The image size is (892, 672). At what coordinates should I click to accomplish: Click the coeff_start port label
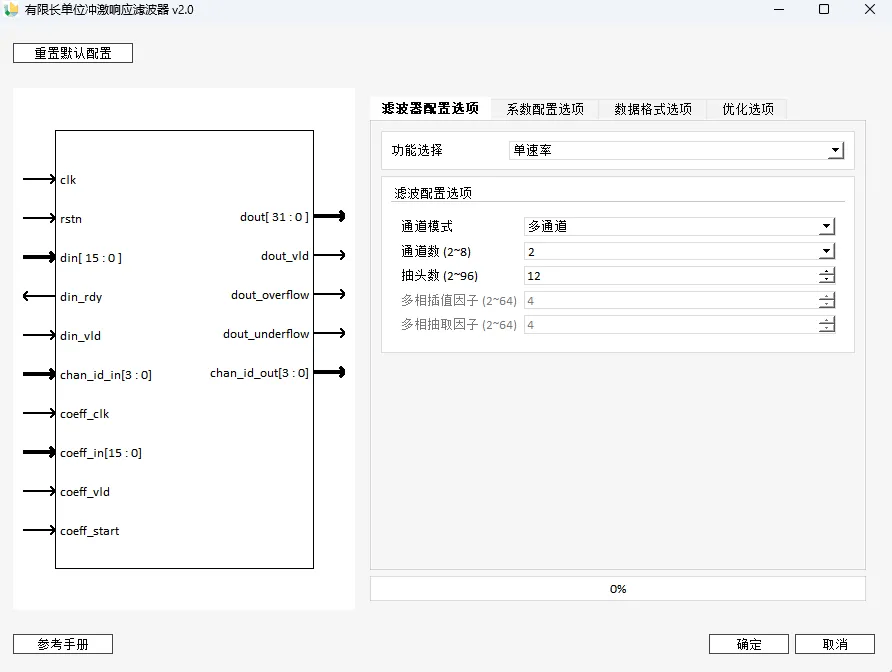click(89, 531)
